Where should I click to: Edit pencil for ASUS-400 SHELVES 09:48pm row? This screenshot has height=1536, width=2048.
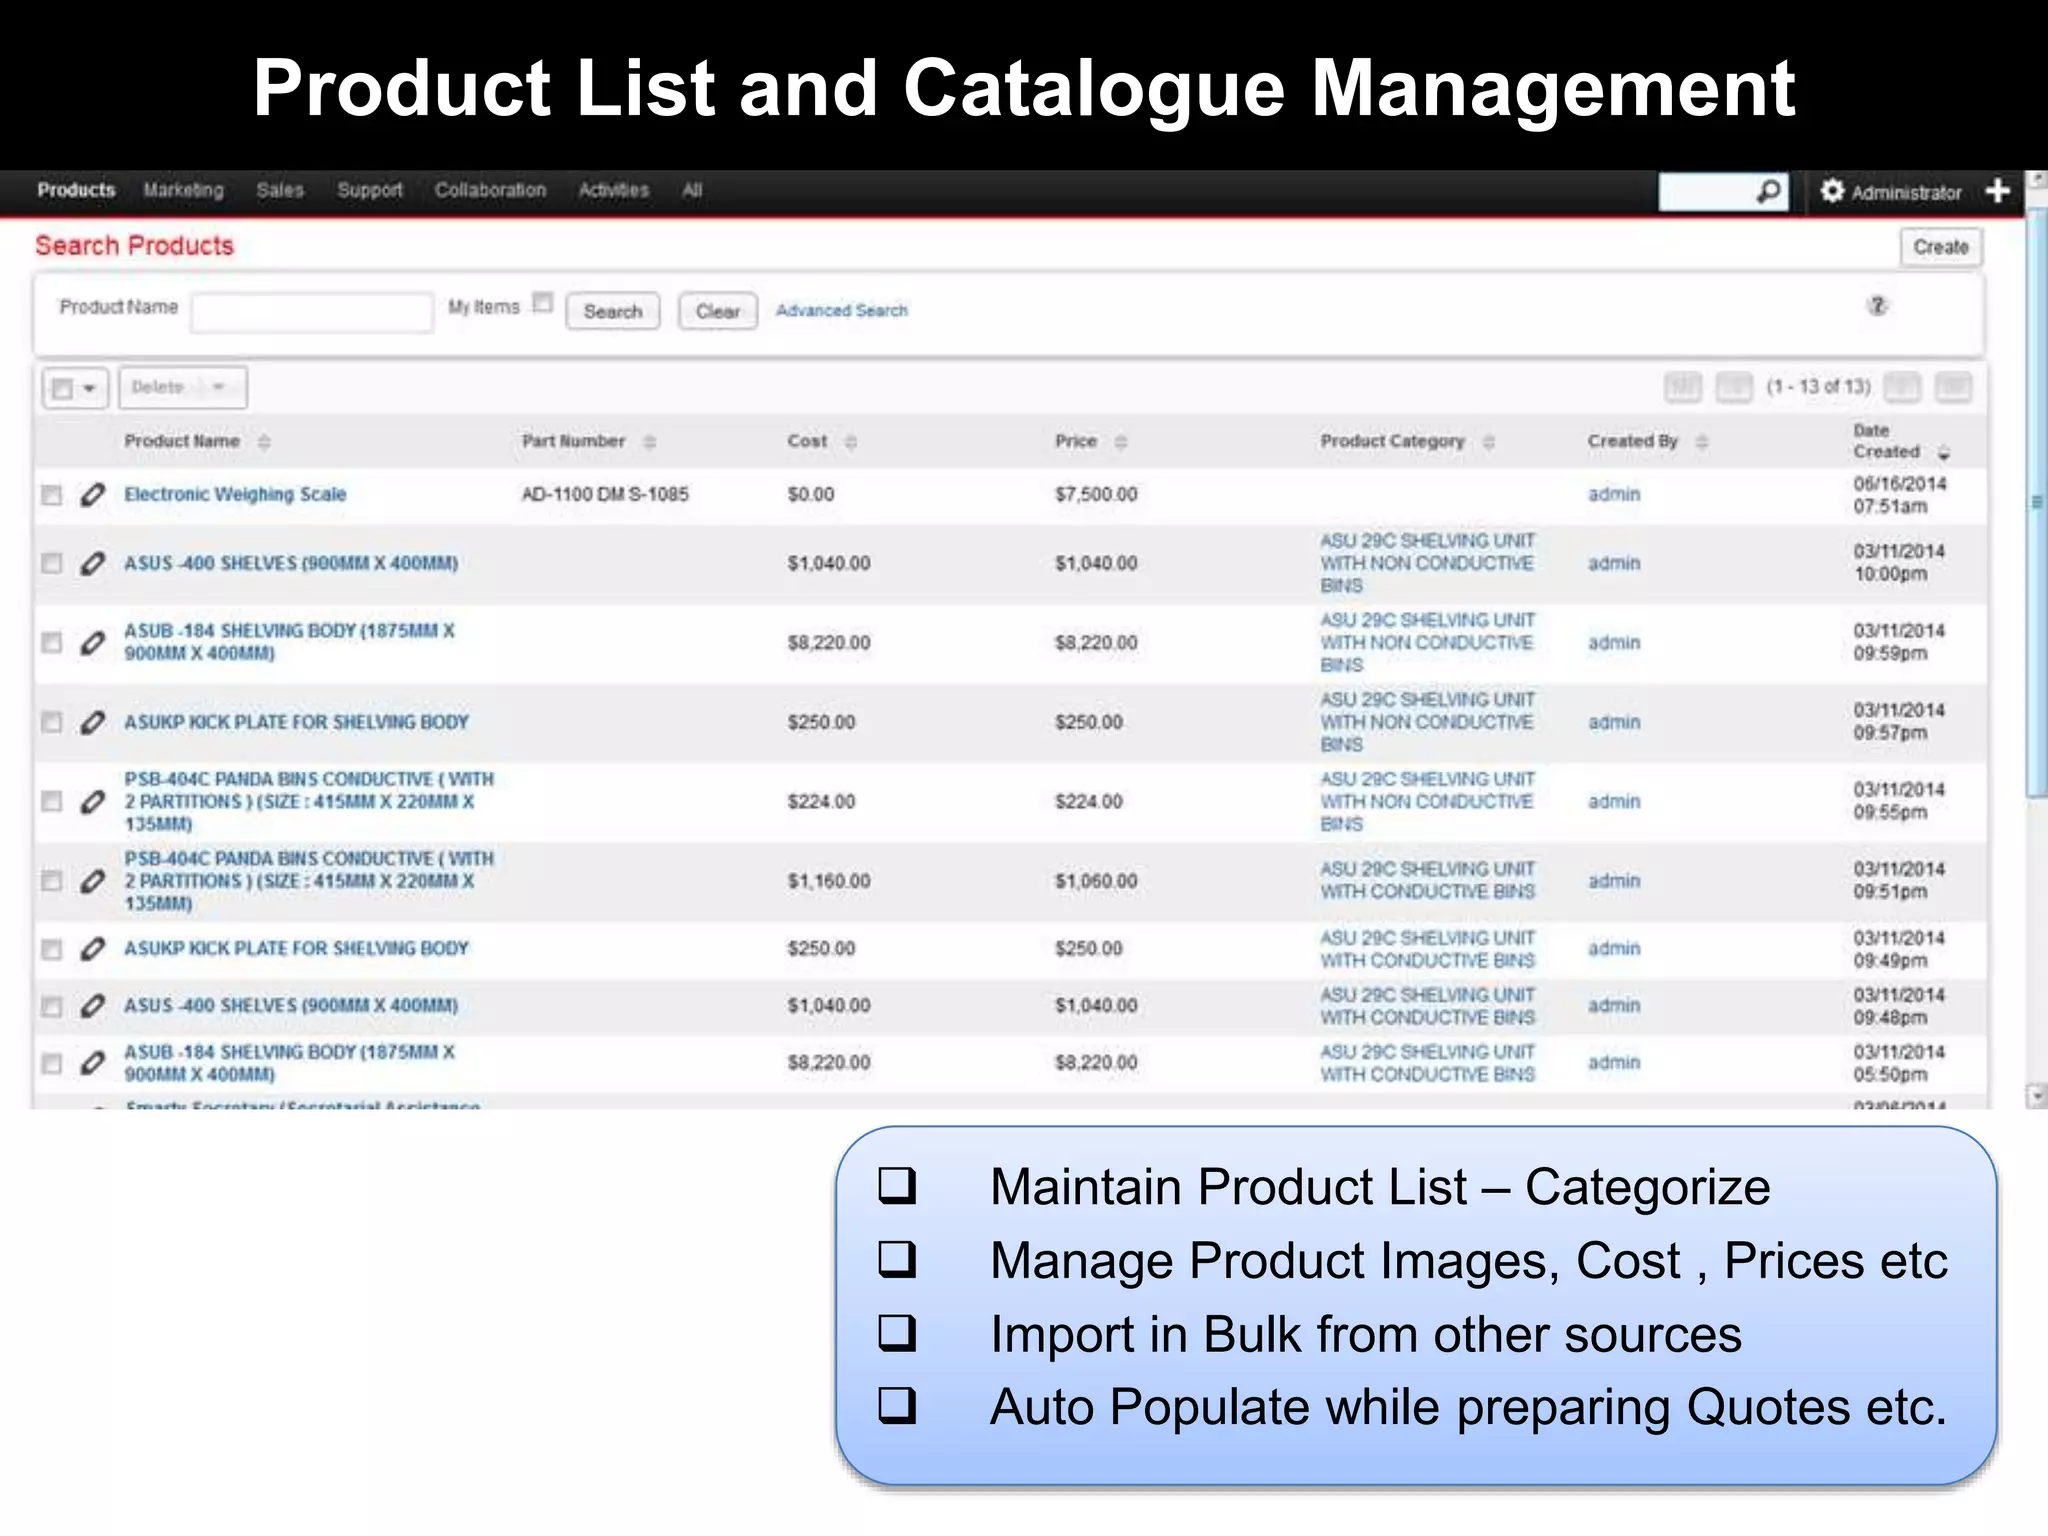tap(92, 1005)
